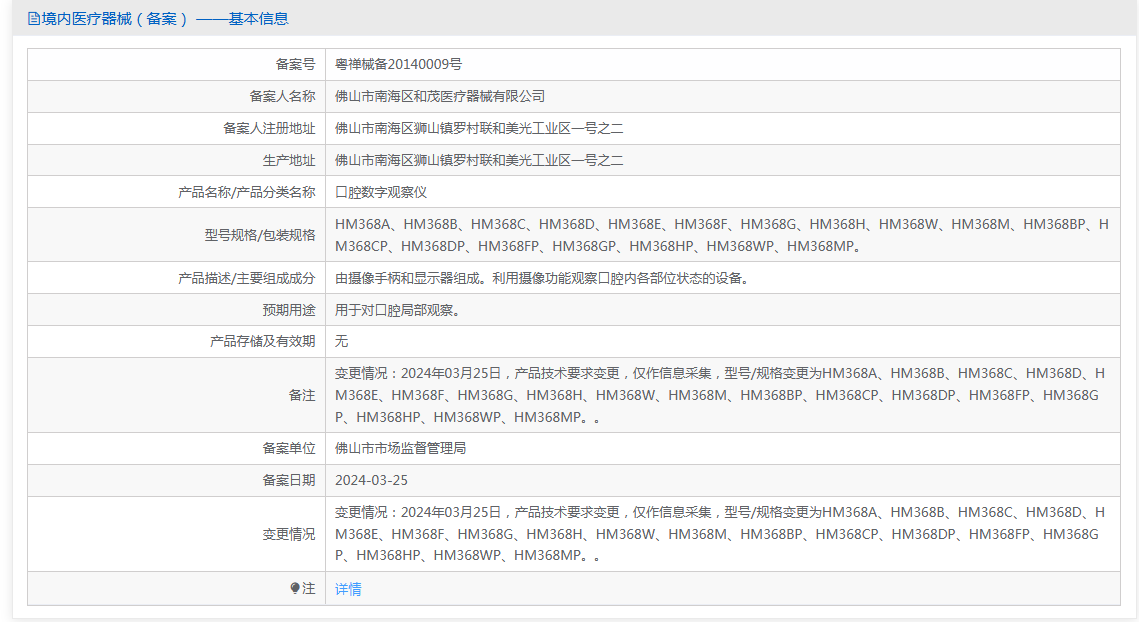This screenshot has width=1139, height=622.
Task: Select authority 佛山市市场监督管理局
Action: point(400,448)
